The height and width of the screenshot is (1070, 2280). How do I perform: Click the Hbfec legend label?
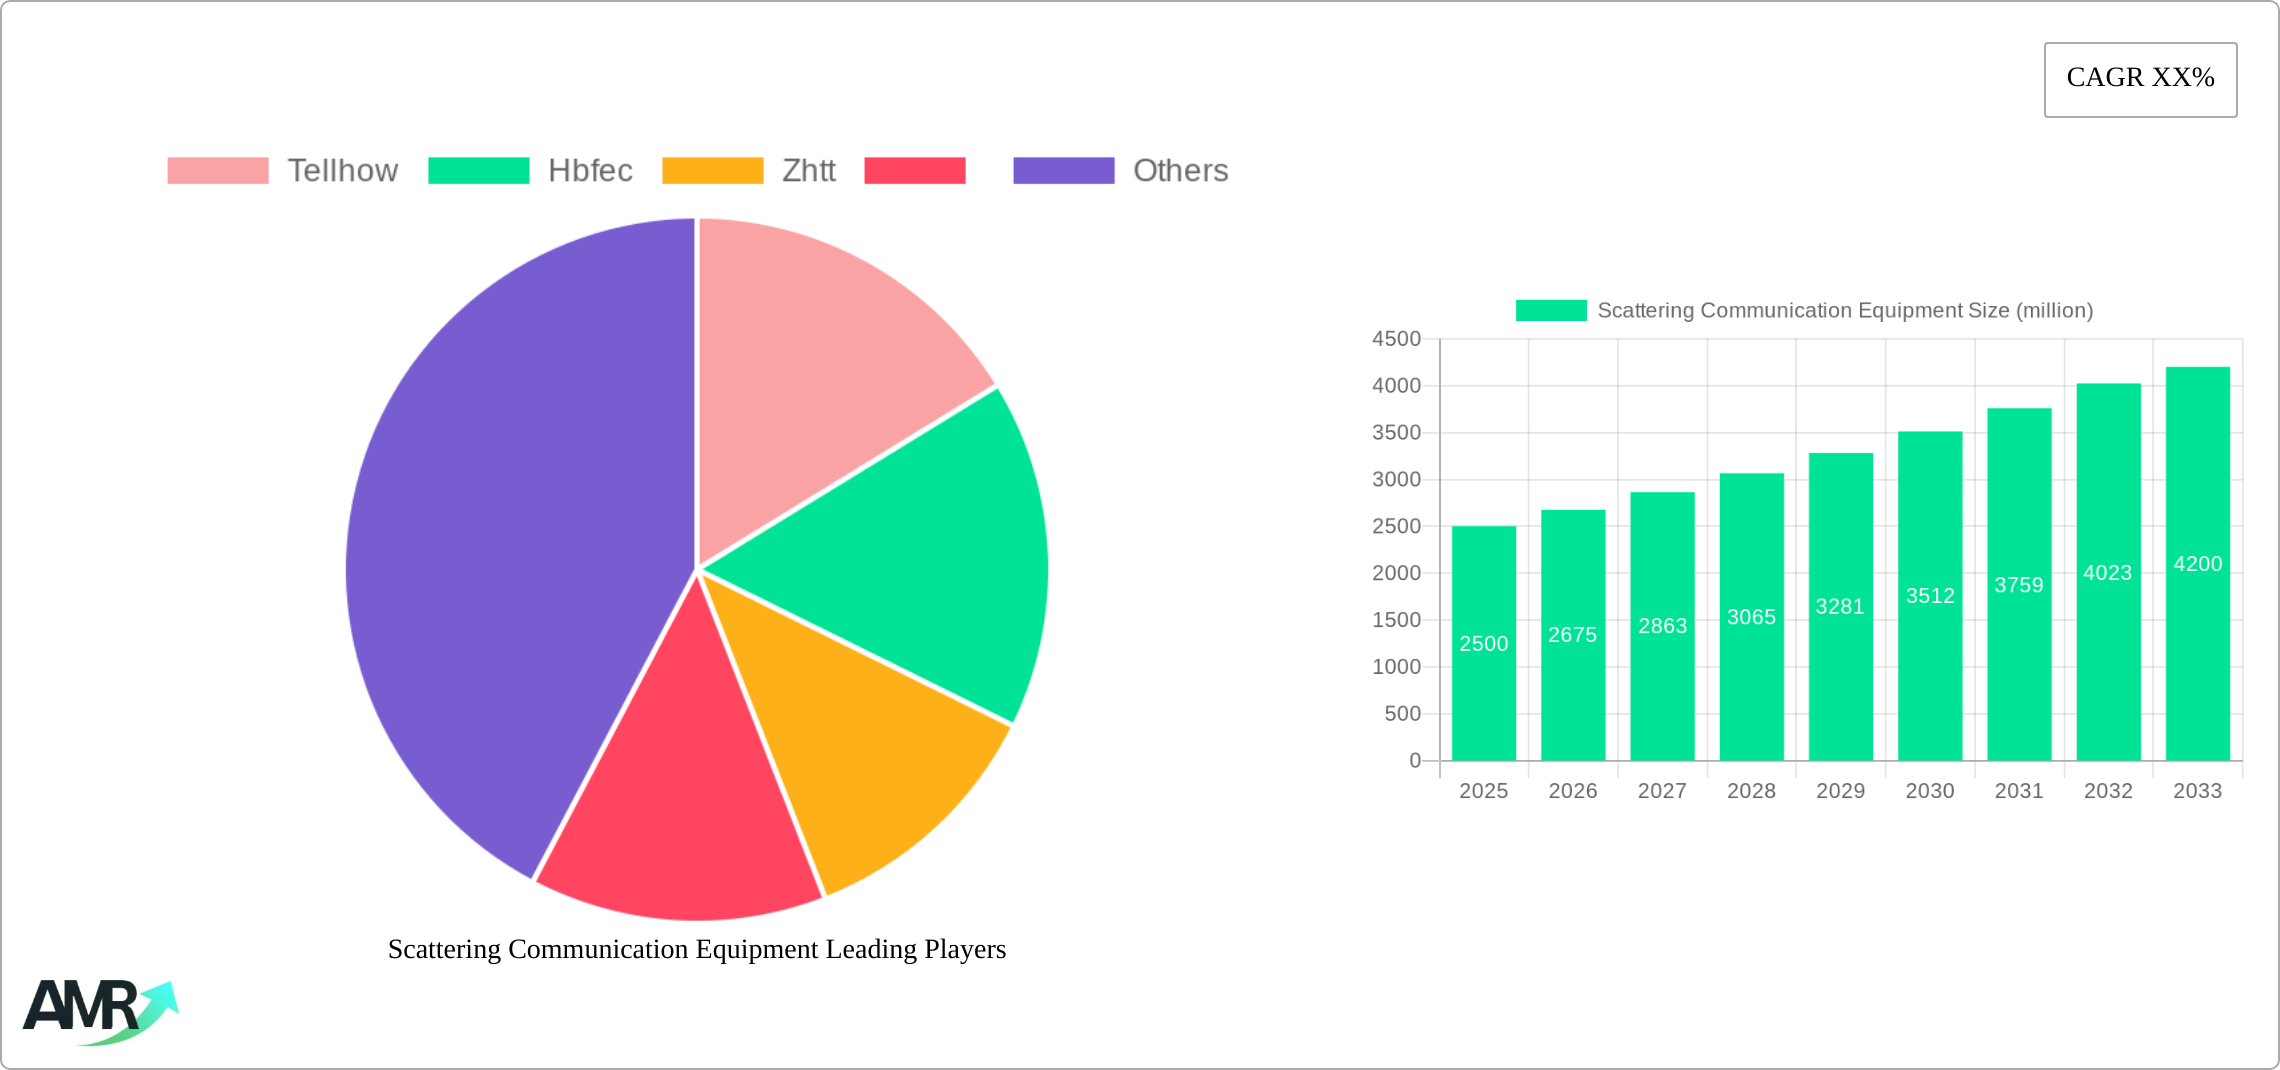590,171
